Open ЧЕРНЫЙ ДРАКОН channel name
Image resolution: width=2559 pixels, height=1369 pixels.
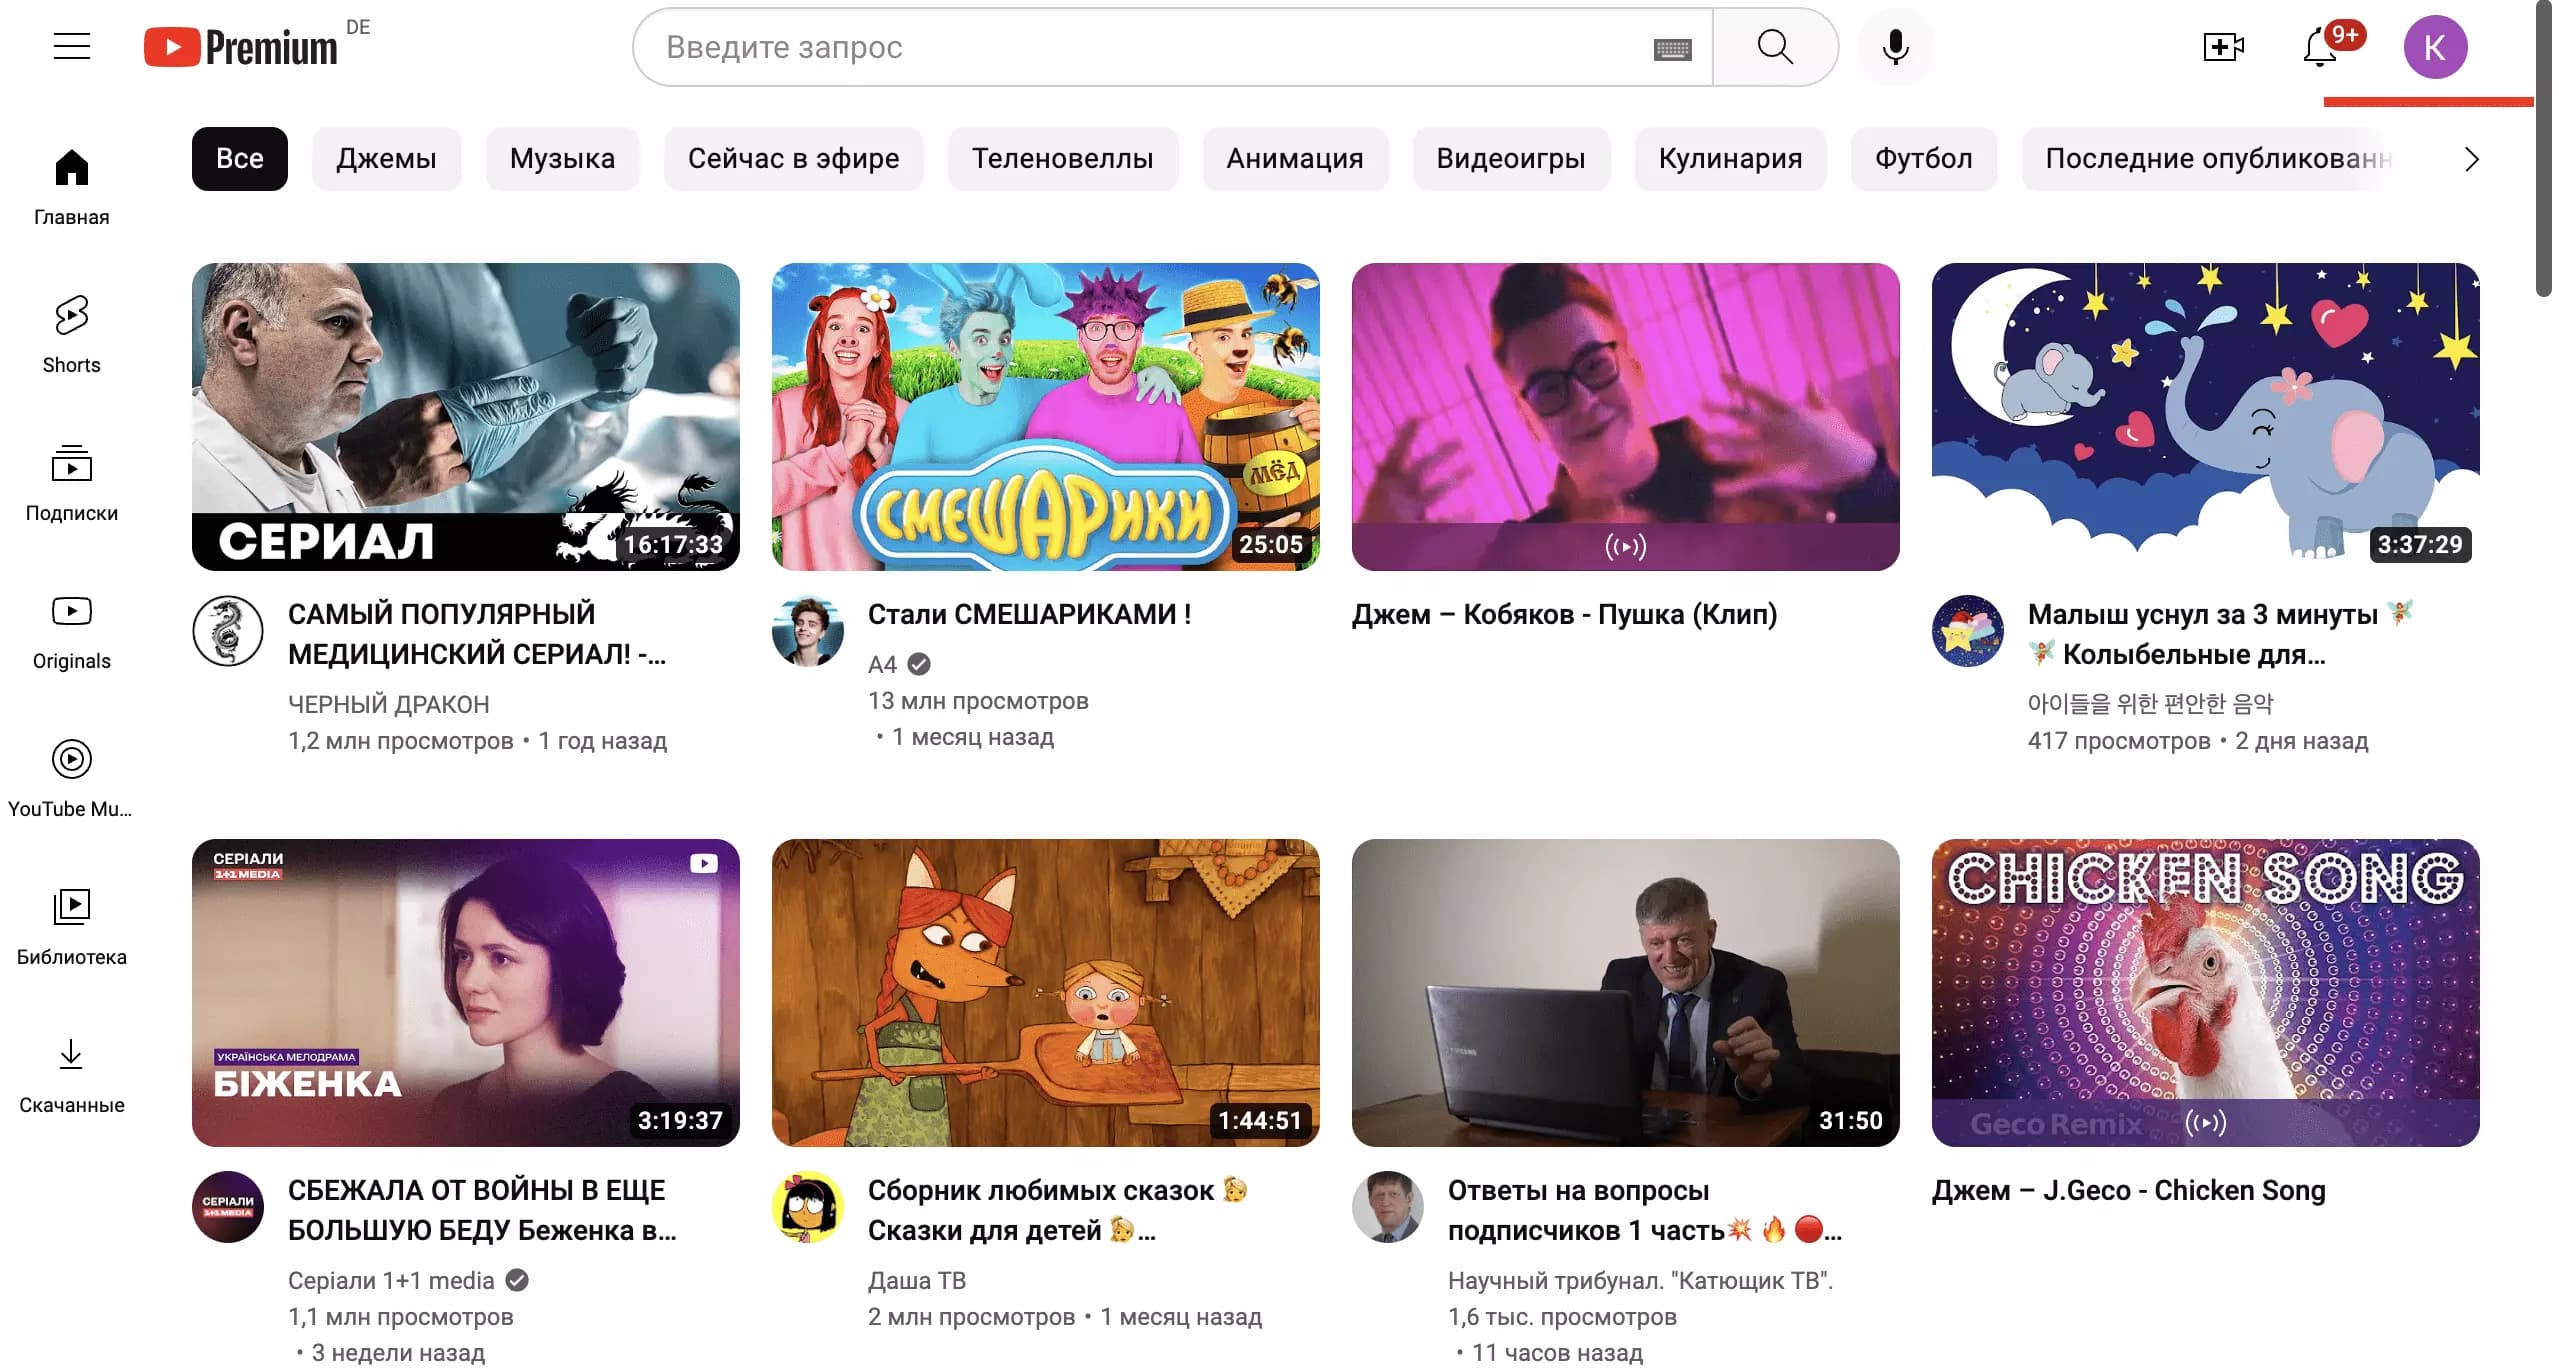click(389, 704)
